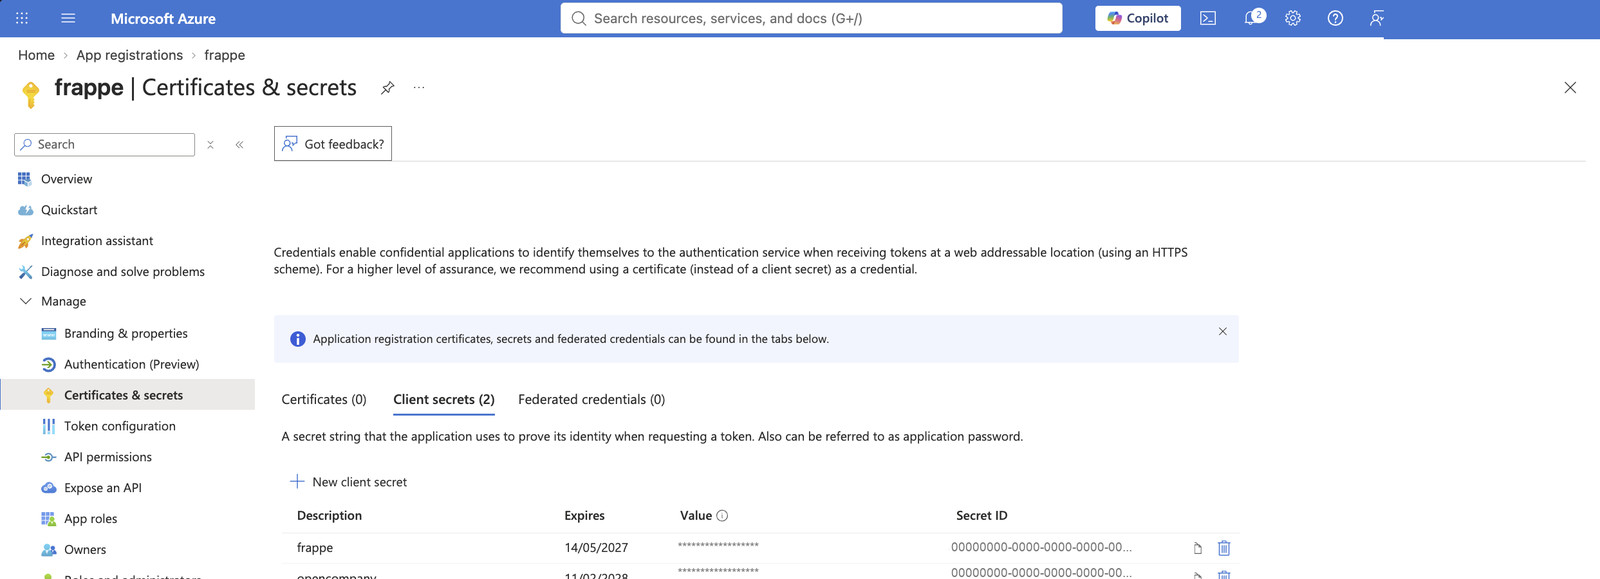1600x579 pixels.
Task: Click the Got feedback? button
Action: point(333,144)
